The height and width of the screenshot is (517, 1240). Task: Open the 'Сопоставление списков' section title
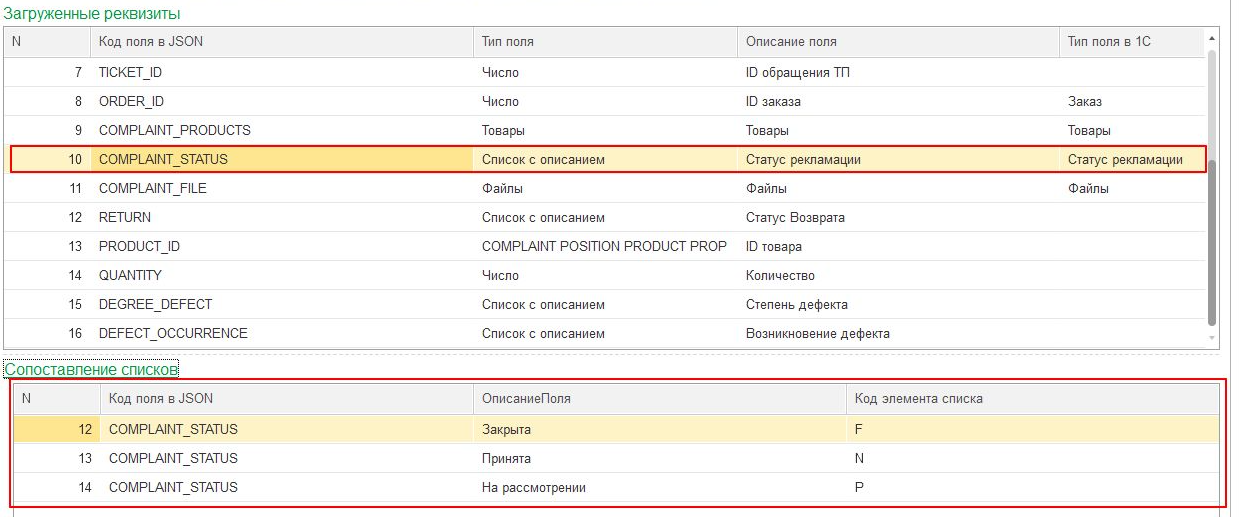pos(91,369)
